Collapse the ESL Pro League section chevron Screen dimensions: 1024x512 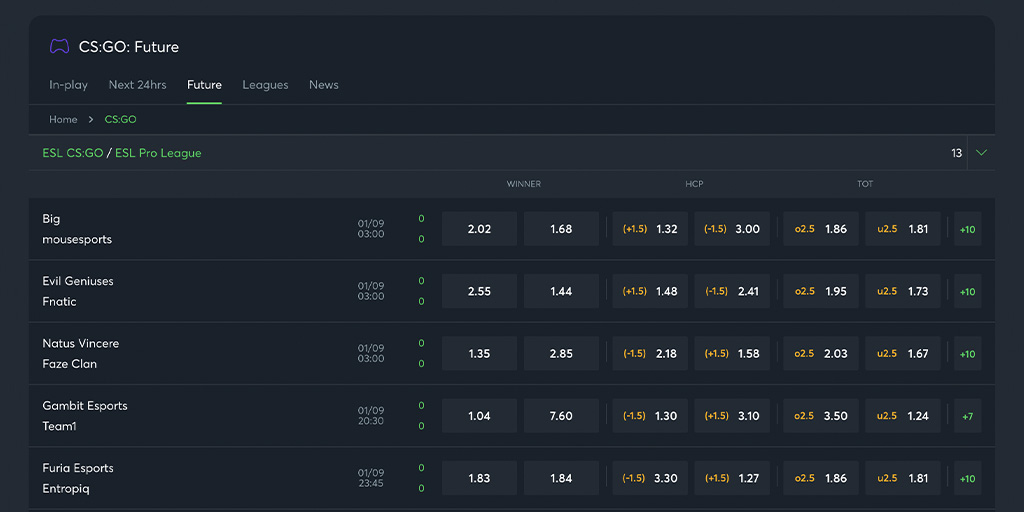tap(981, 153)
